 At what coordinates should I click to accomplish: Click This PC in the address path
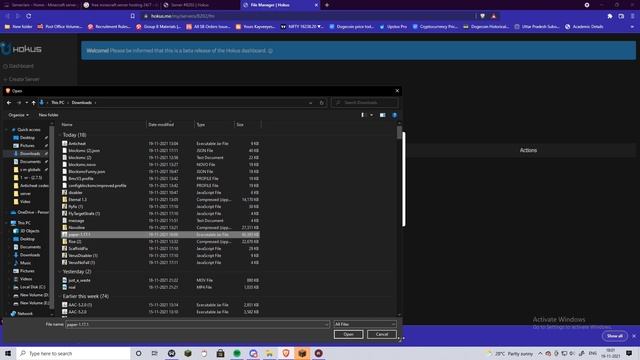(58, 103)
